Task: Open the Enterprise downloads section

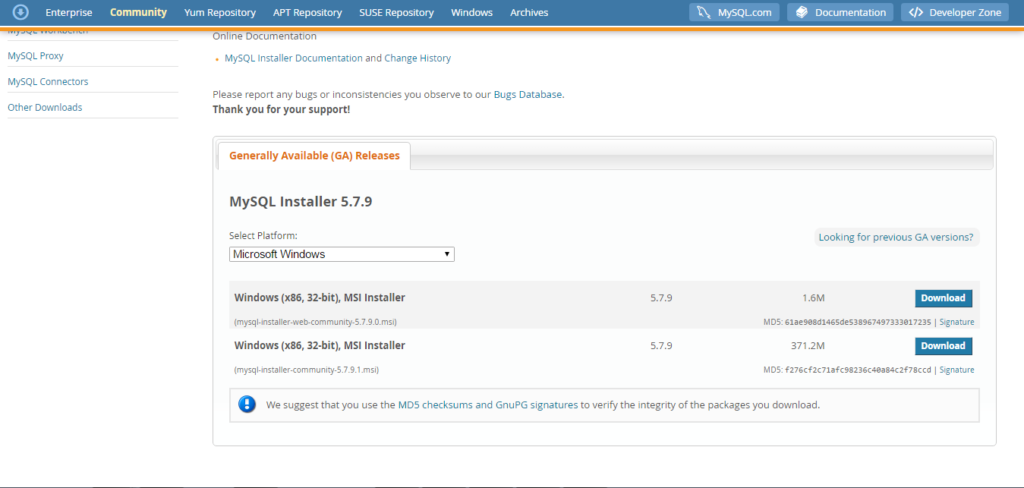Action: pos(69,12)
